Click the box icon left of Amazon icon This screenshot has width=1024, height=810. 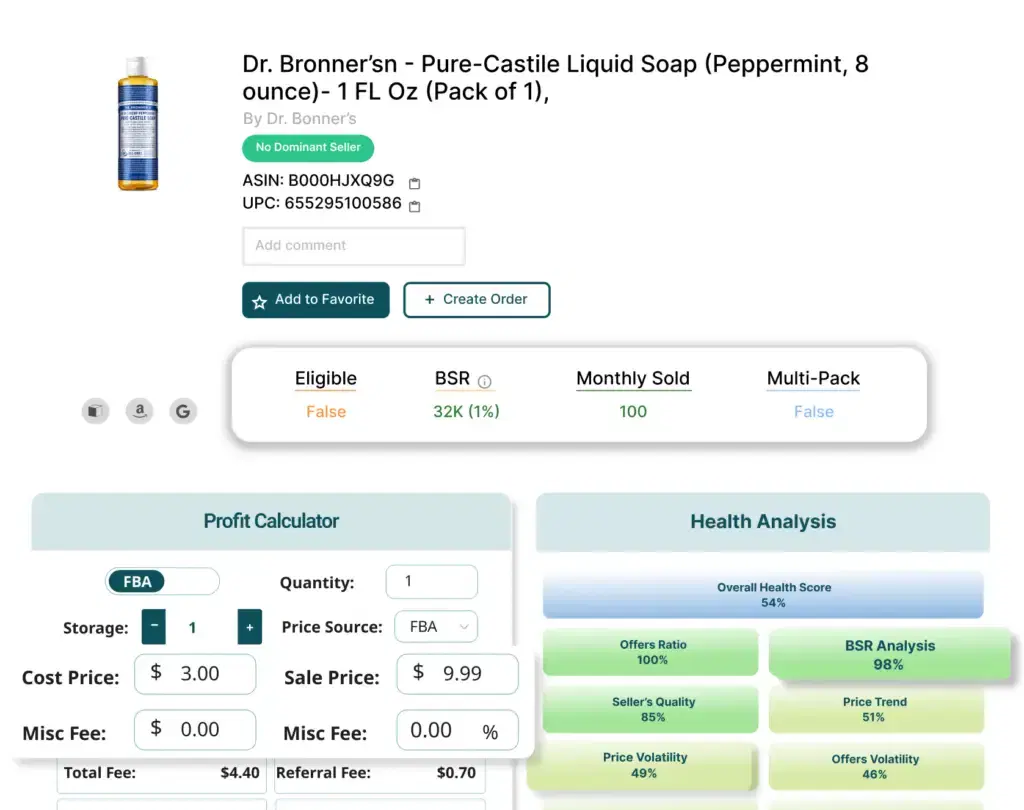(x=95, y=411)
